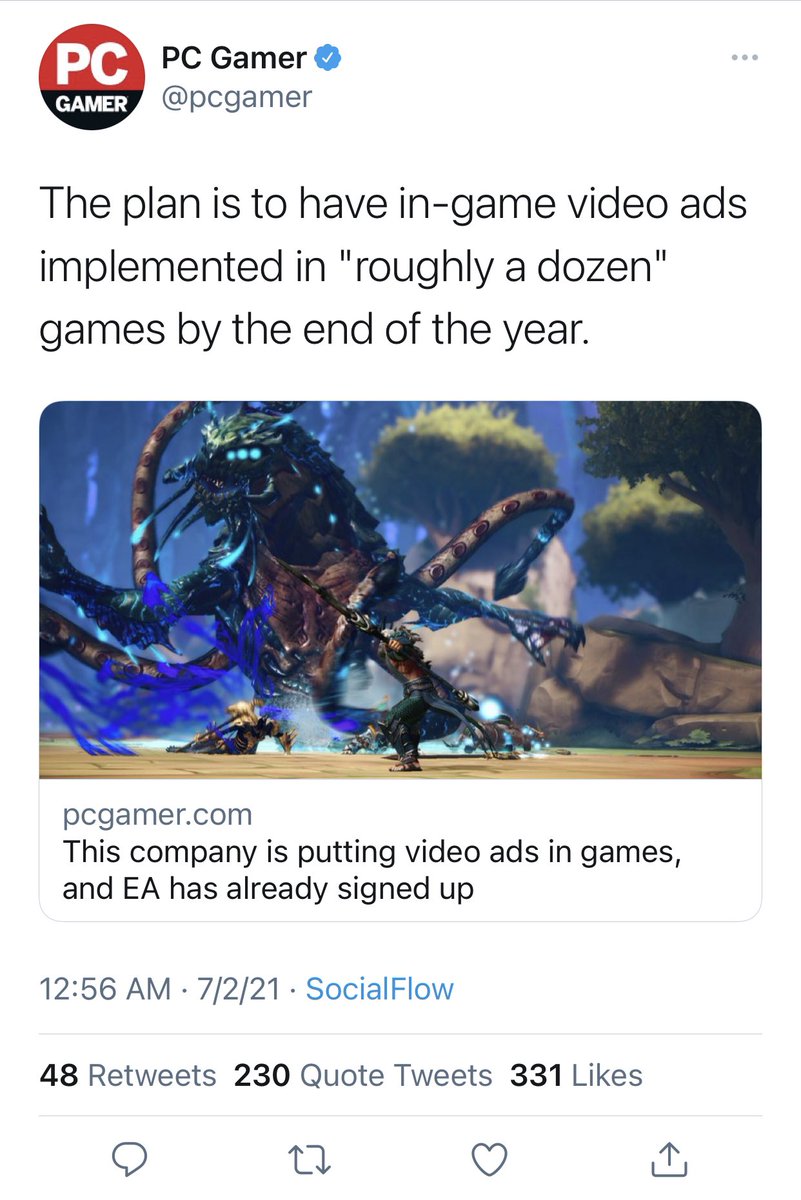
Task: Open the pcgamer.com domain link in card
Action: coord(157,816)
